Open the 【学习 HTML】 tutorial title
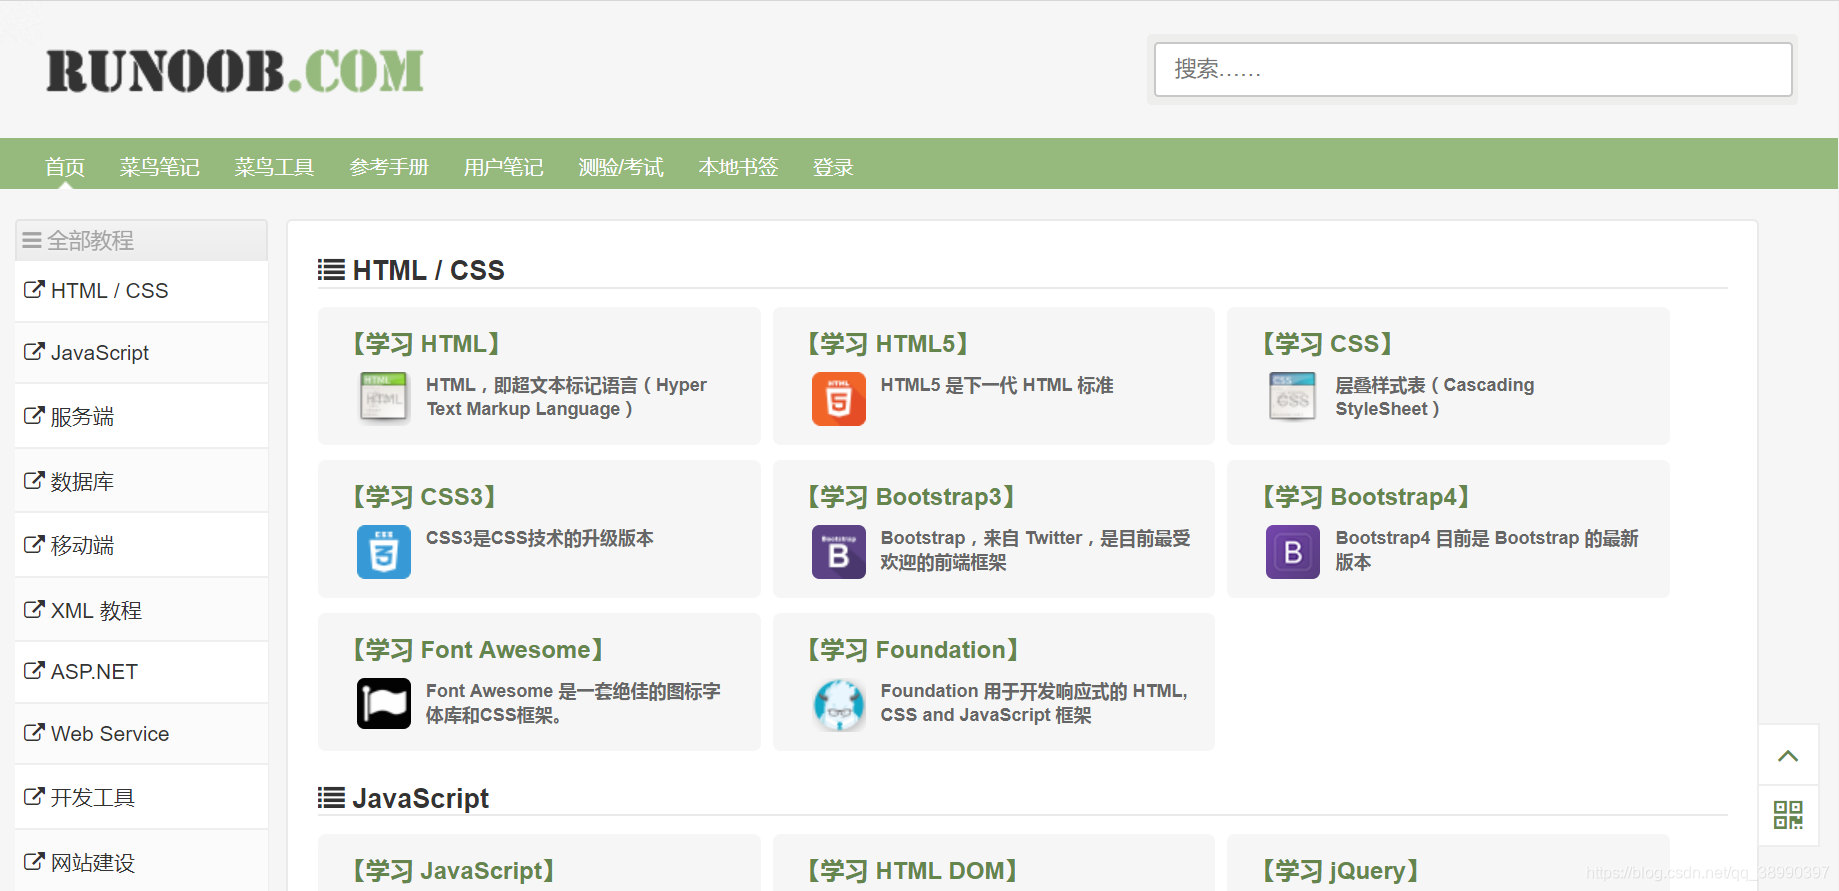This screenshot has width=1839, height=891. (426, 344)
